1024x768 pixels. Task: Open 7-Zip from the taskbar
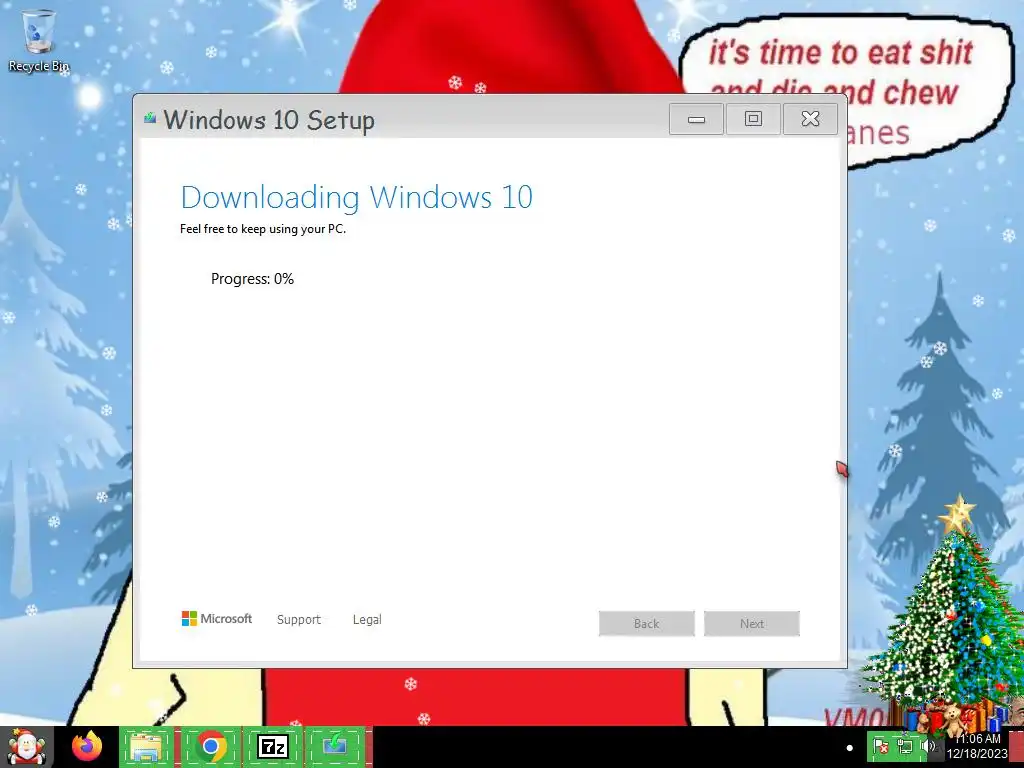tap(273, 747)
